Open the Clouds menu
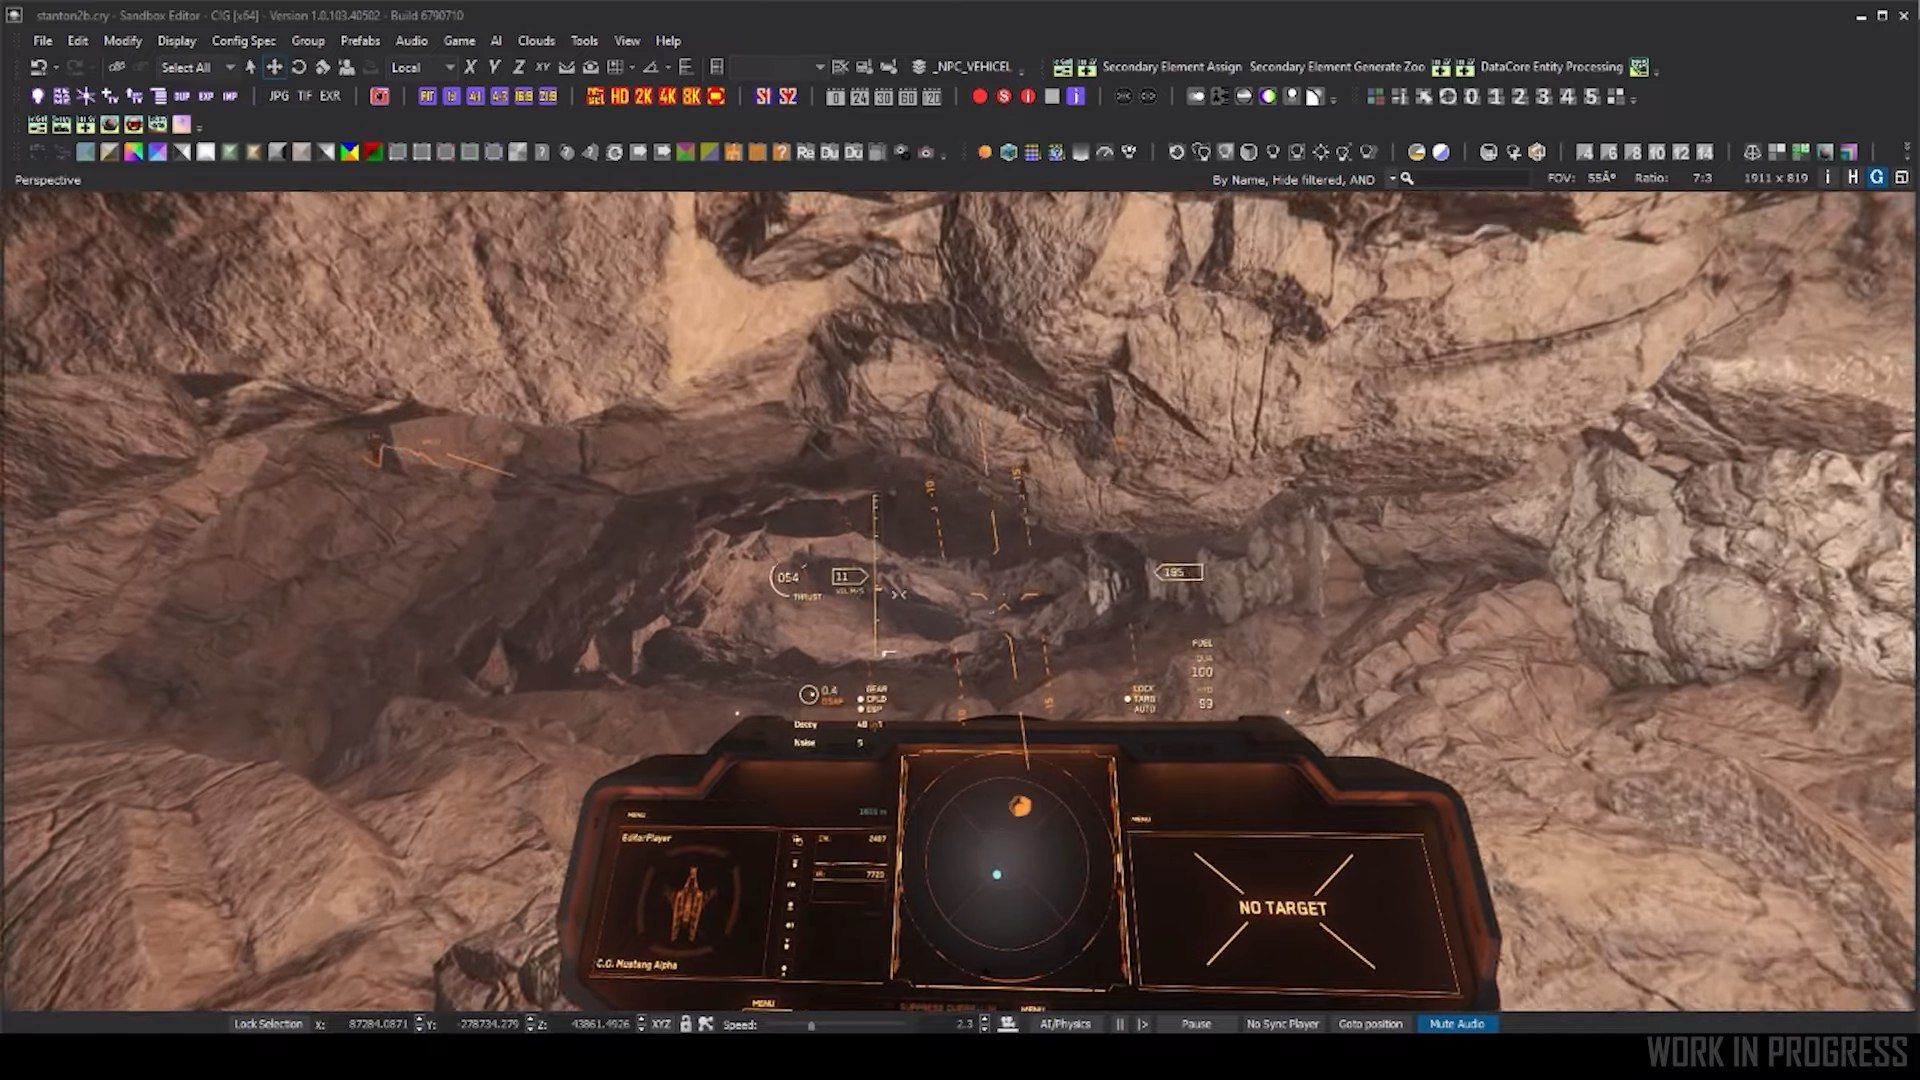The image size is (1920, 1080). pyautogui.click(x=536, y=41)
